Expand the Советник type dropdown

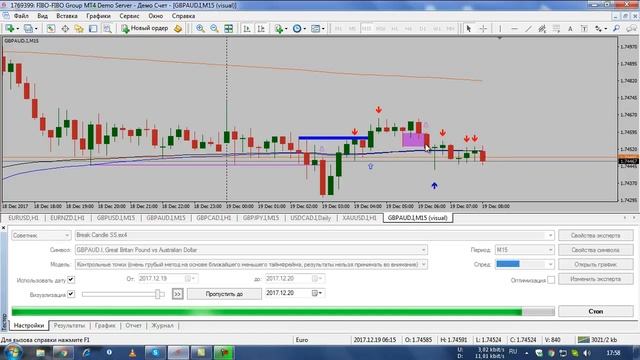[x=67, y=236]
